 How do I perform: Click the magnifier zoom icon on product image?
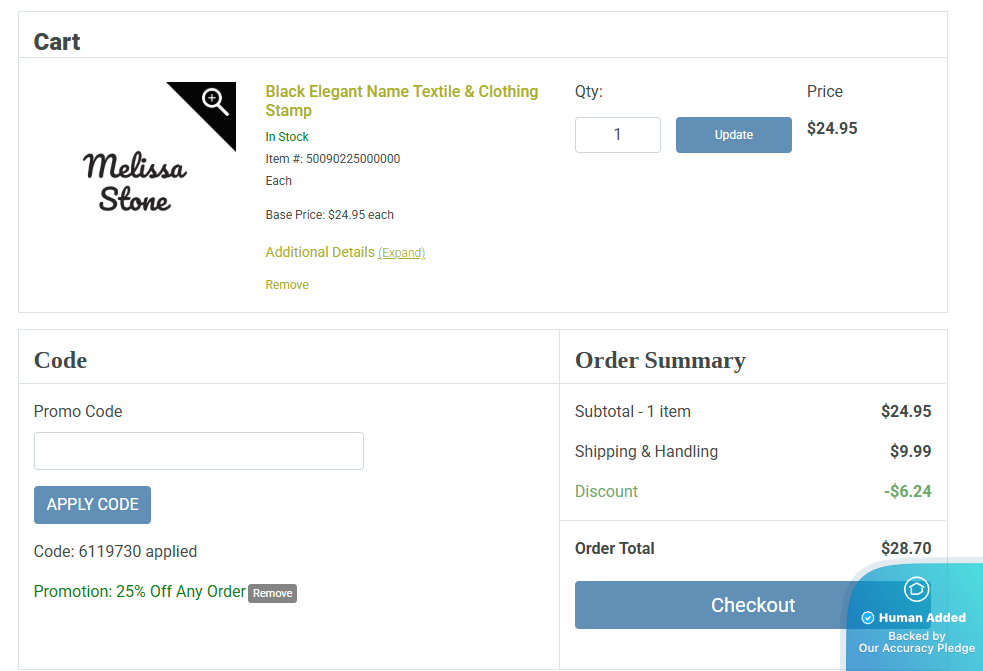(x=215, y=100)
